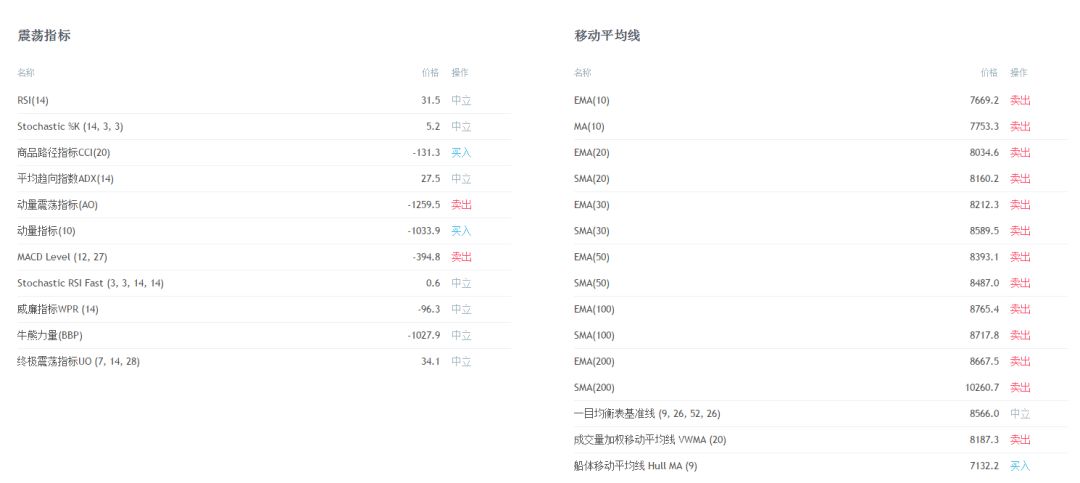Click 成交量加权移动平均线 VWMA (20) label
The image size is (1080, 483).
tap(650, 440)
